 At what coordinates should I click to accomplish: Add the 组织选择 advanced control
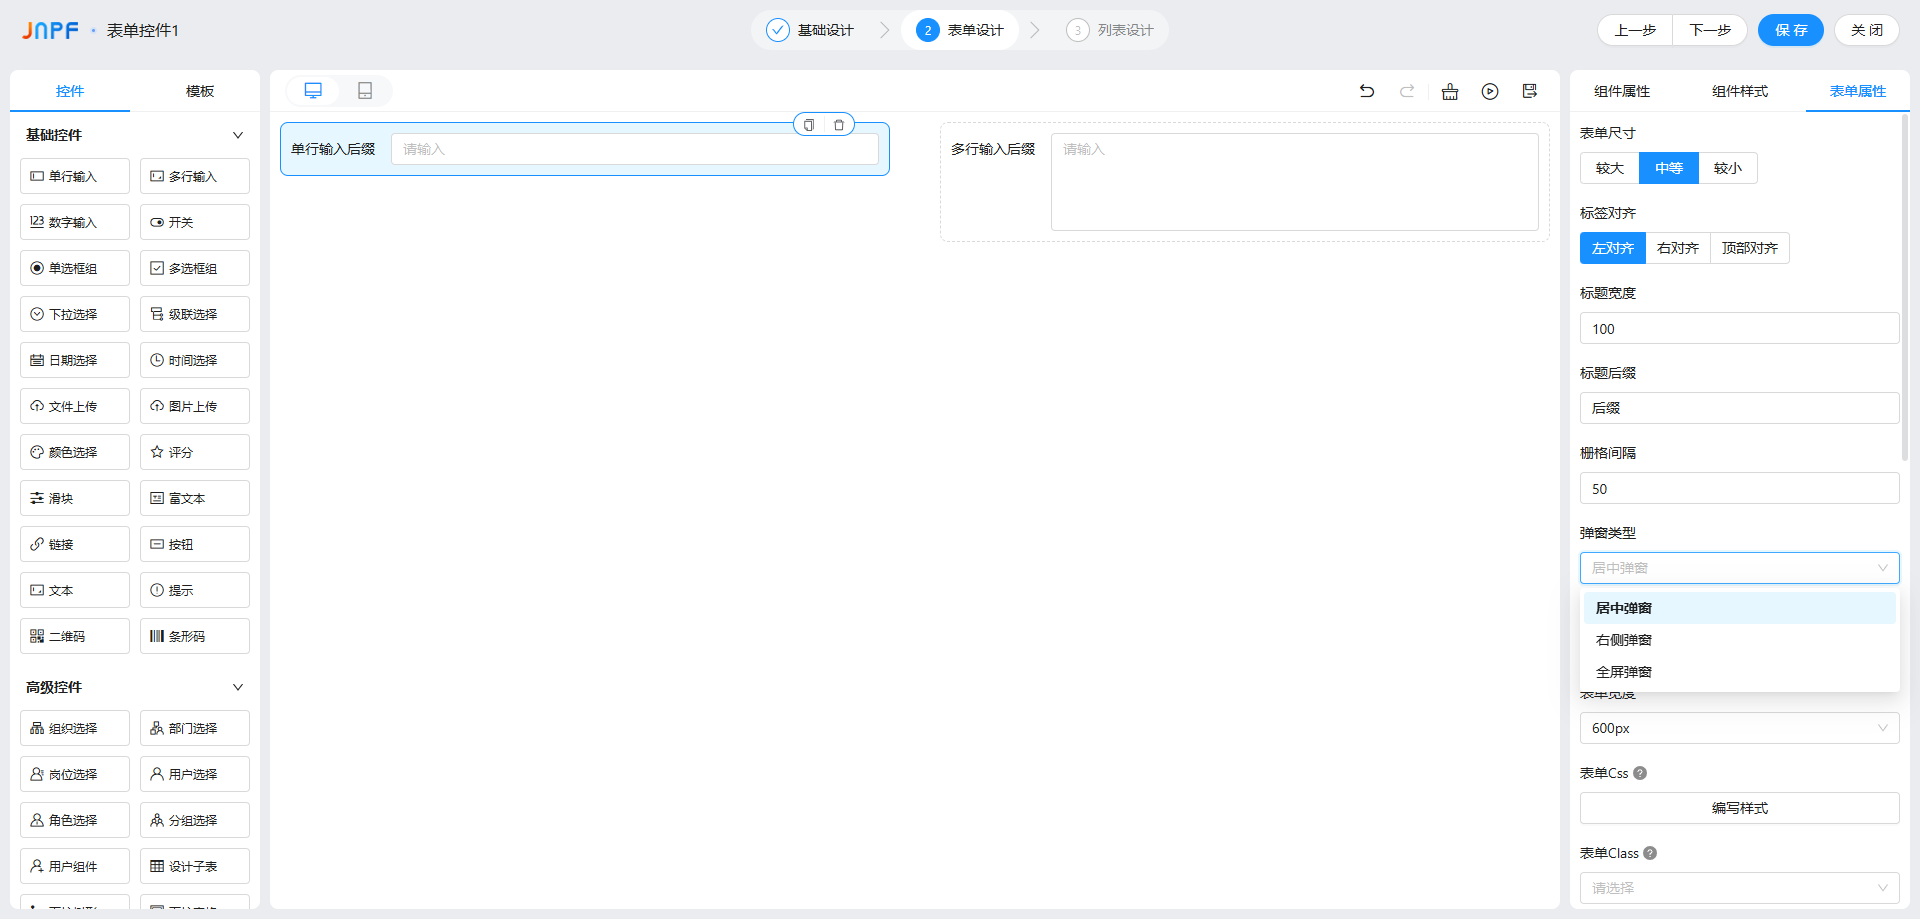click(x=75, y=728)
